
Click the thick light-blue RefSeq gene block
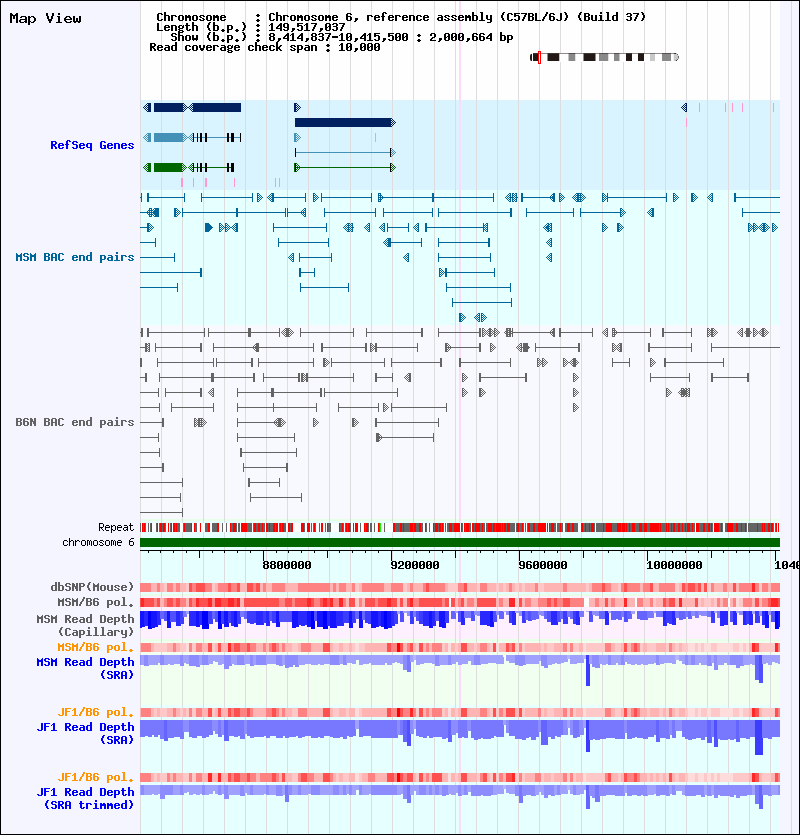(x=168, y=138)
